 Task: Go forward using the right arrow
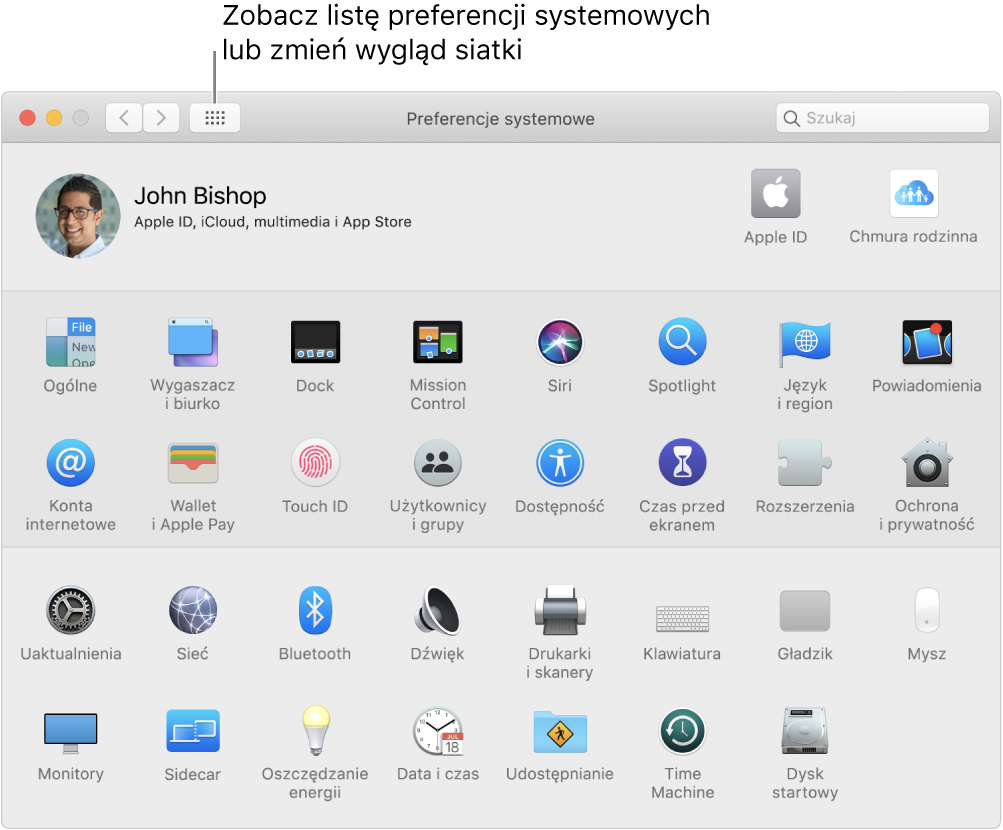pyautogui.click(x=161, y=118)
